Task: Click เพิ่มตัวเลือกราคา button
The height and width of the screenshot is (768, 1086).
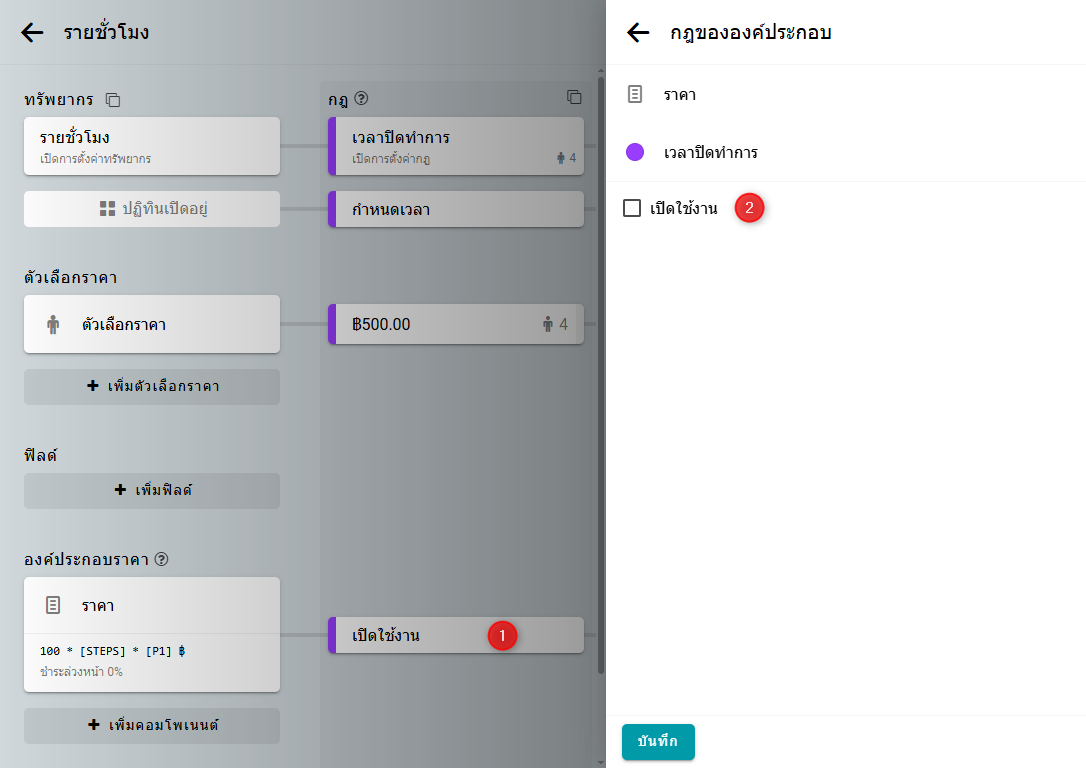Action: coord(152,387)
